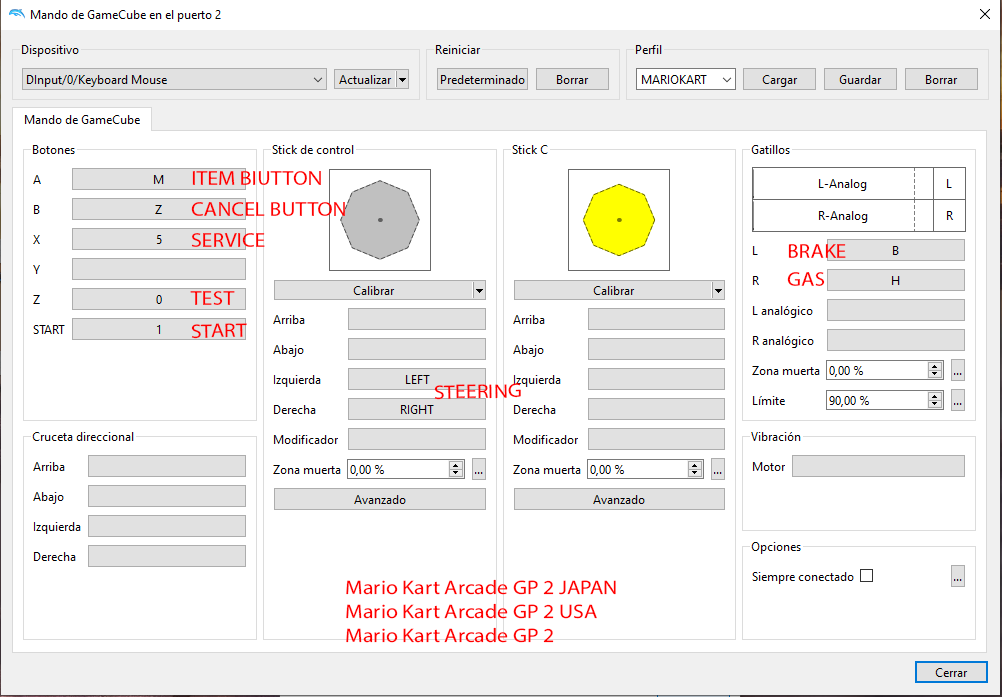The height and width of the screenshot is (697, 1002).
Task: Enable the Siempre conectado checkbox
Action: 867,576
